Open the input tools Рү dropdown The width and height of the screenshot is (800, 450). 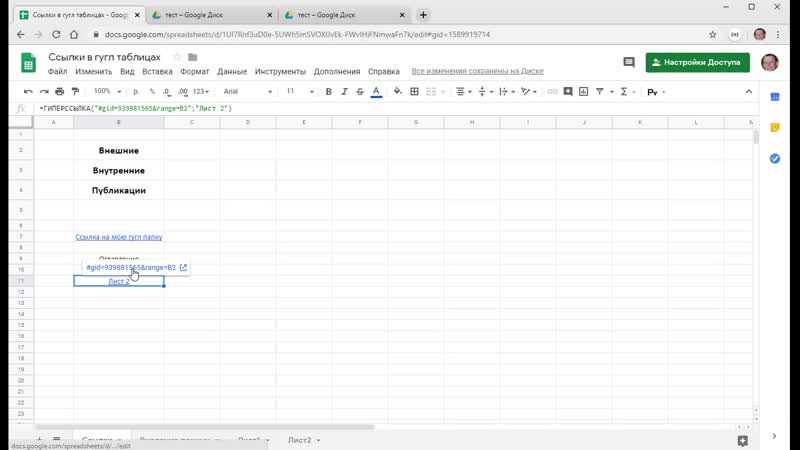tap(656, 92)
